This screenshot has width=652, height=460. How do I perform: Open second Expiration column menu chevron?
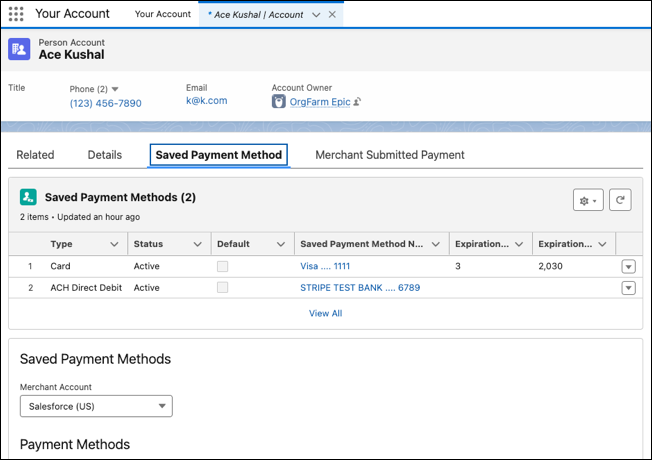coord(602,244)
